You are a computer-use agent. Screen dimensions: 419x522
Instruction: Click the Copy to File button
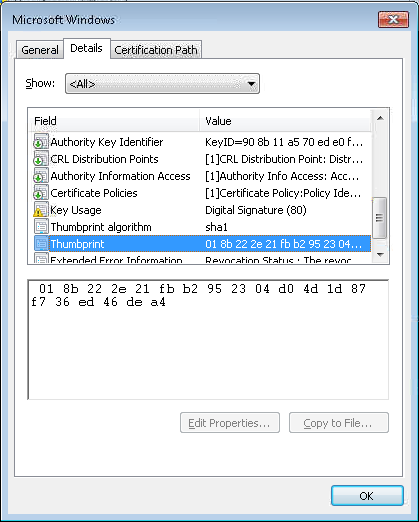(339, 423)
